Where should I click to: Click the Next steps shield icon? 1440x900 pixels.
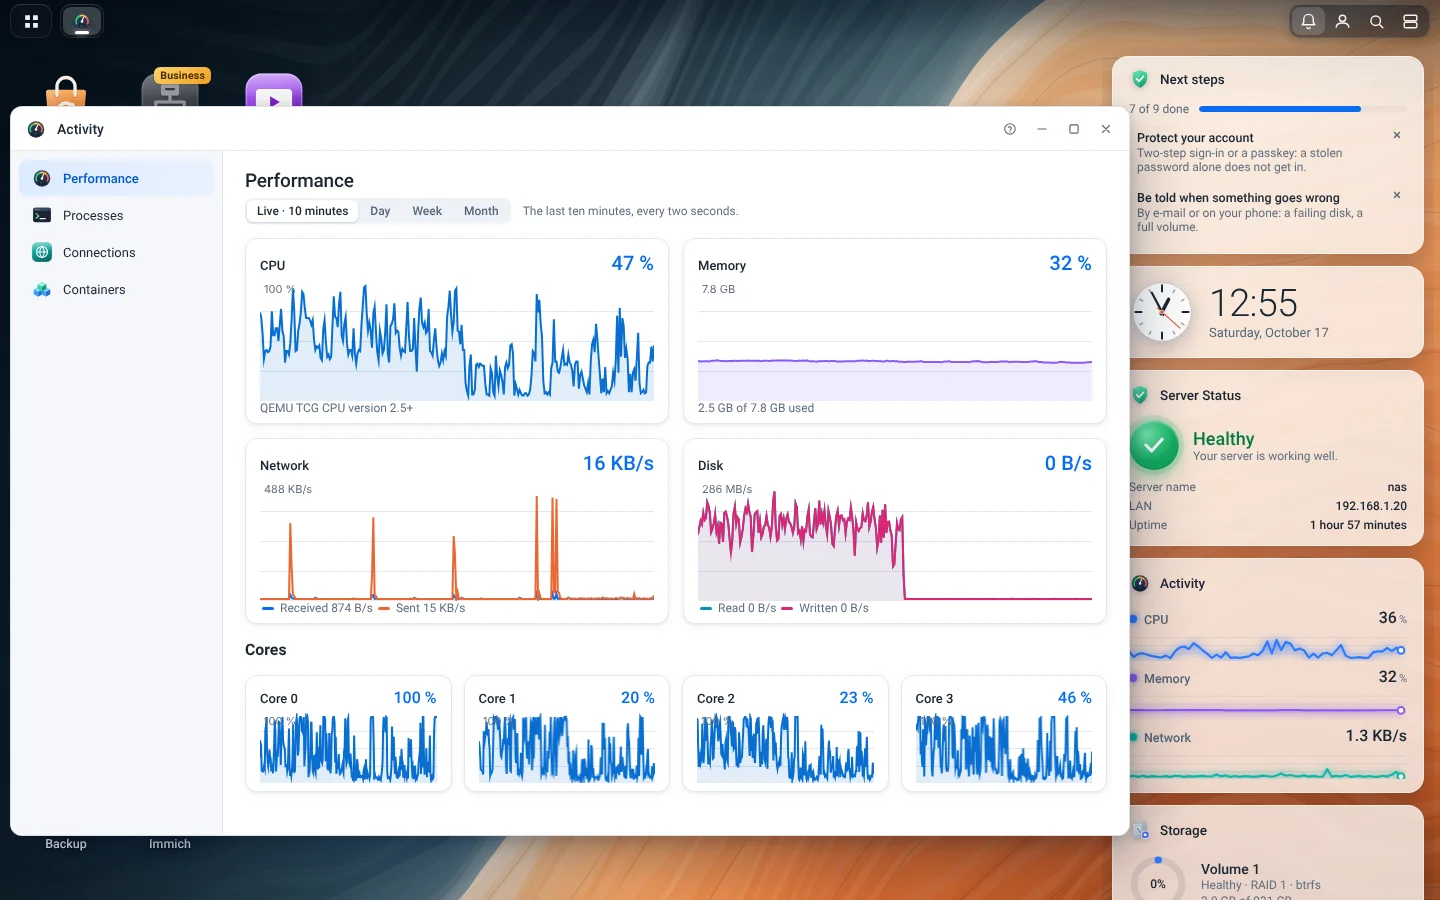(x=1140, y=79)
